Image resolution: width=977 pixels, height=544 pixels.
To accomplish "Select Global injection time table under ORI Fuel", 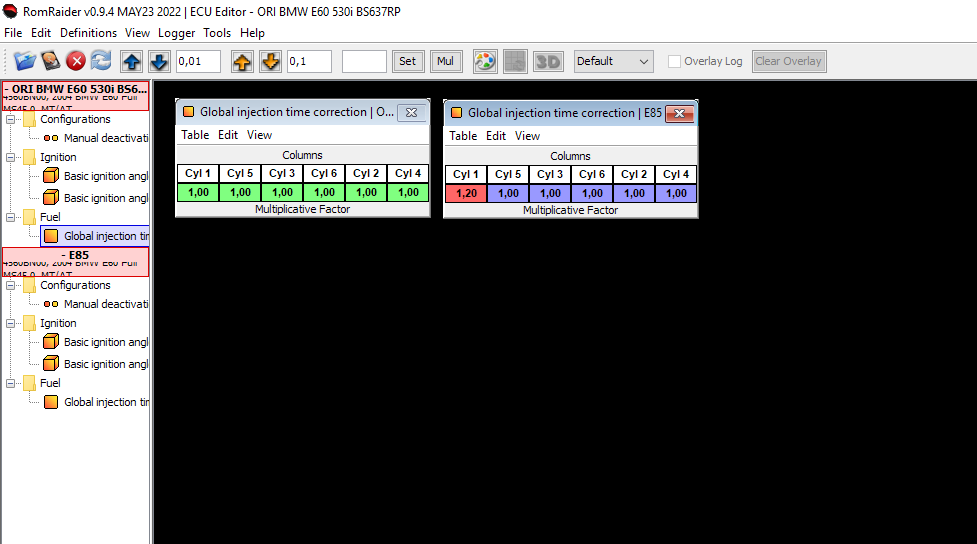I will point(96,236).
